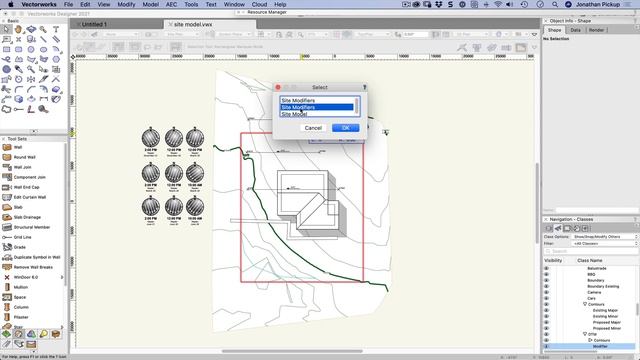
Task: Select the Double Line tool
Action: 56,39
